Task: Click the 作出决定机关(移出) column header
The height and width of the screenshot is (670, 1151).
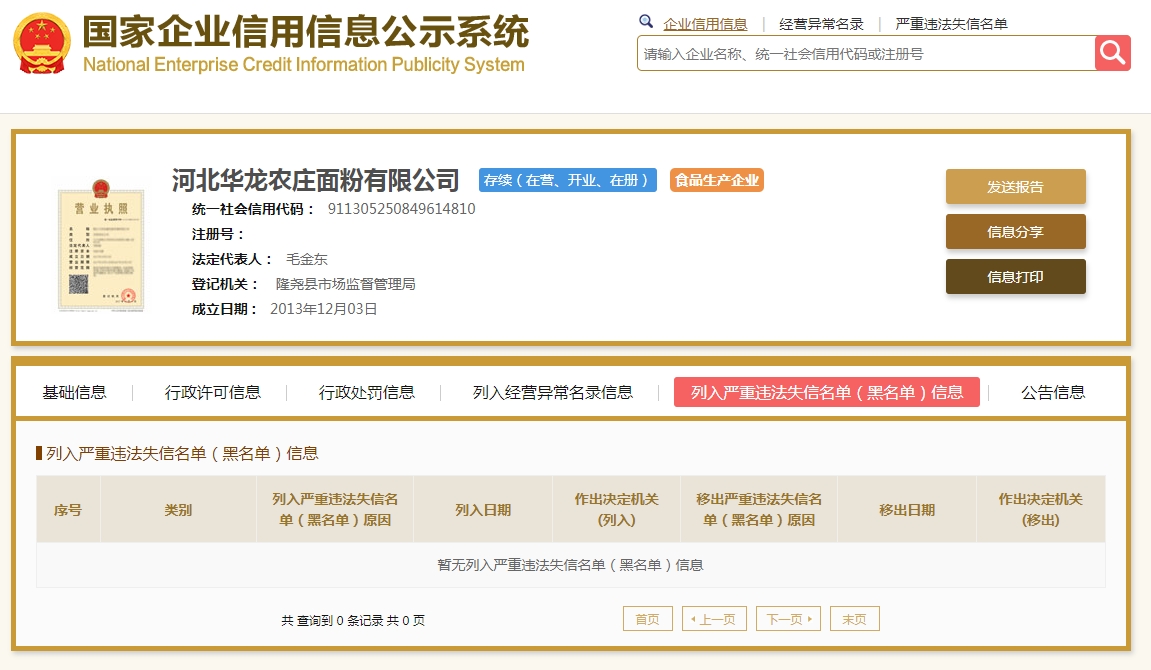Action: pyautogui.click(x=1041, y=510)
